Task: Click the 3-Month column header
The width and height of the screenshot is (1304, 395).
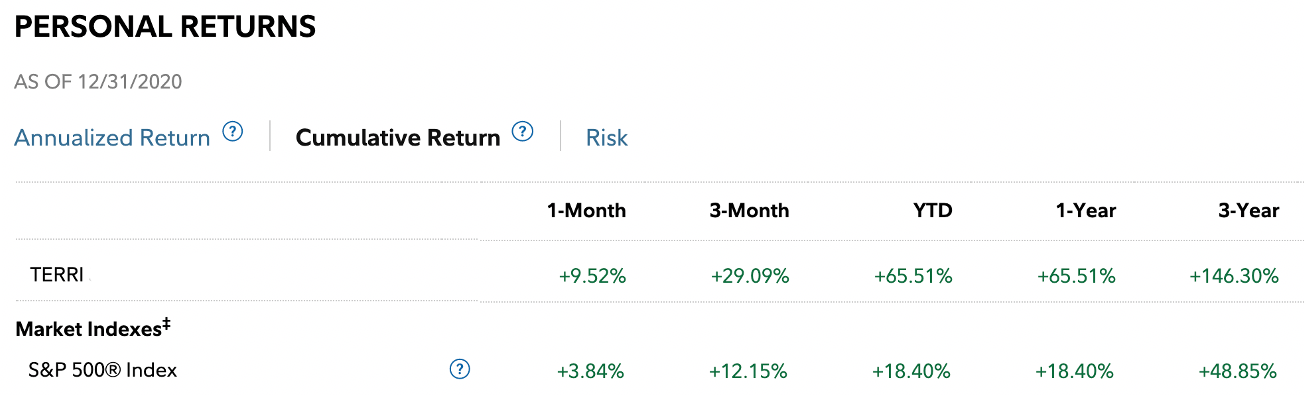Action: (749, 211)
